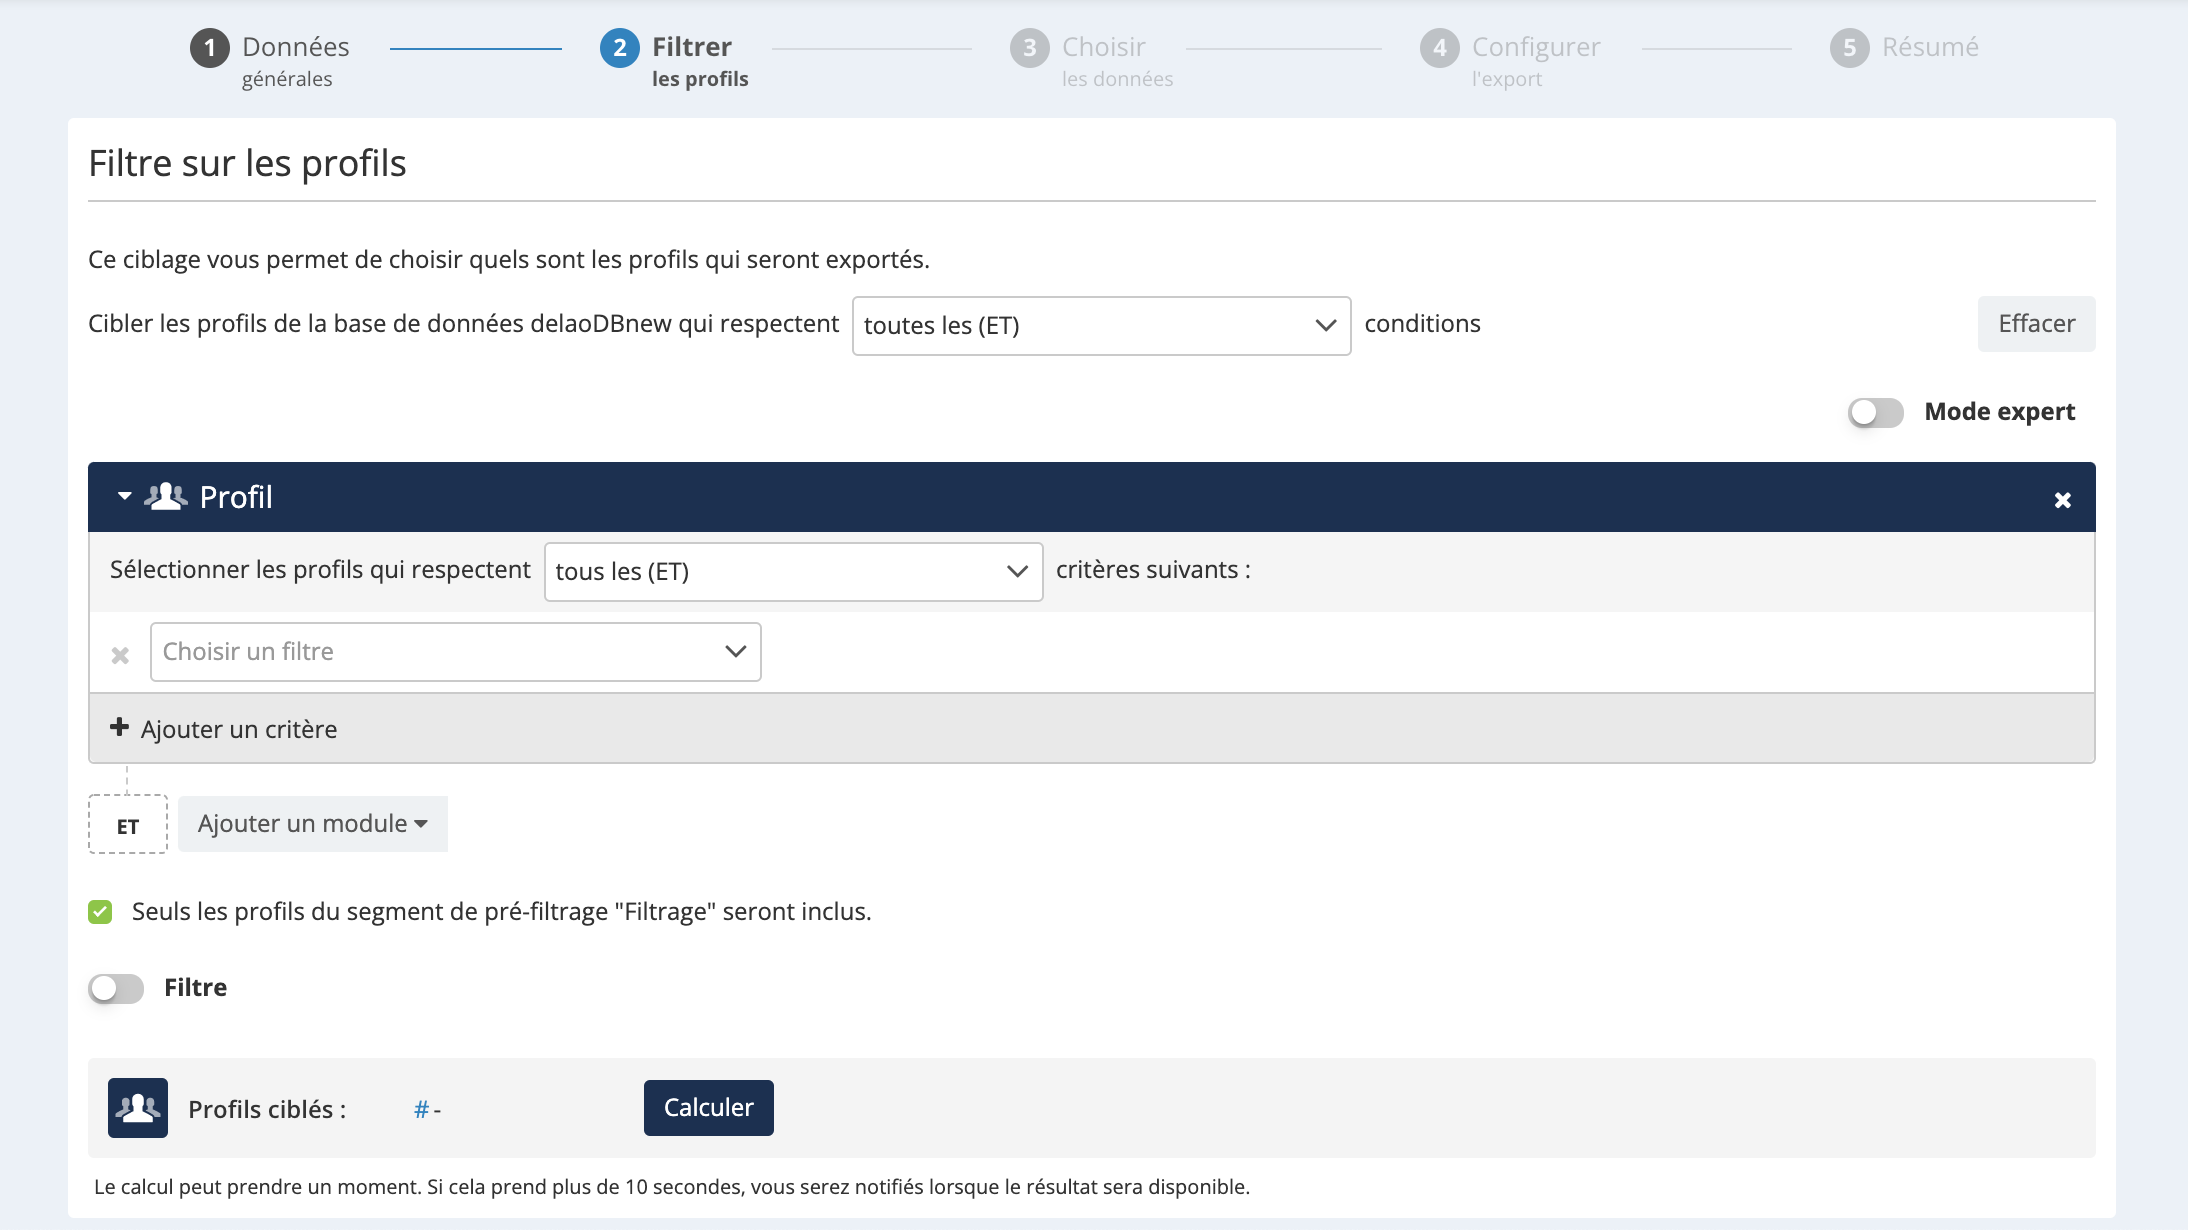2188x1230 pixels.
Task: Go to step 3 Choisir les données
Action: 1092,60
